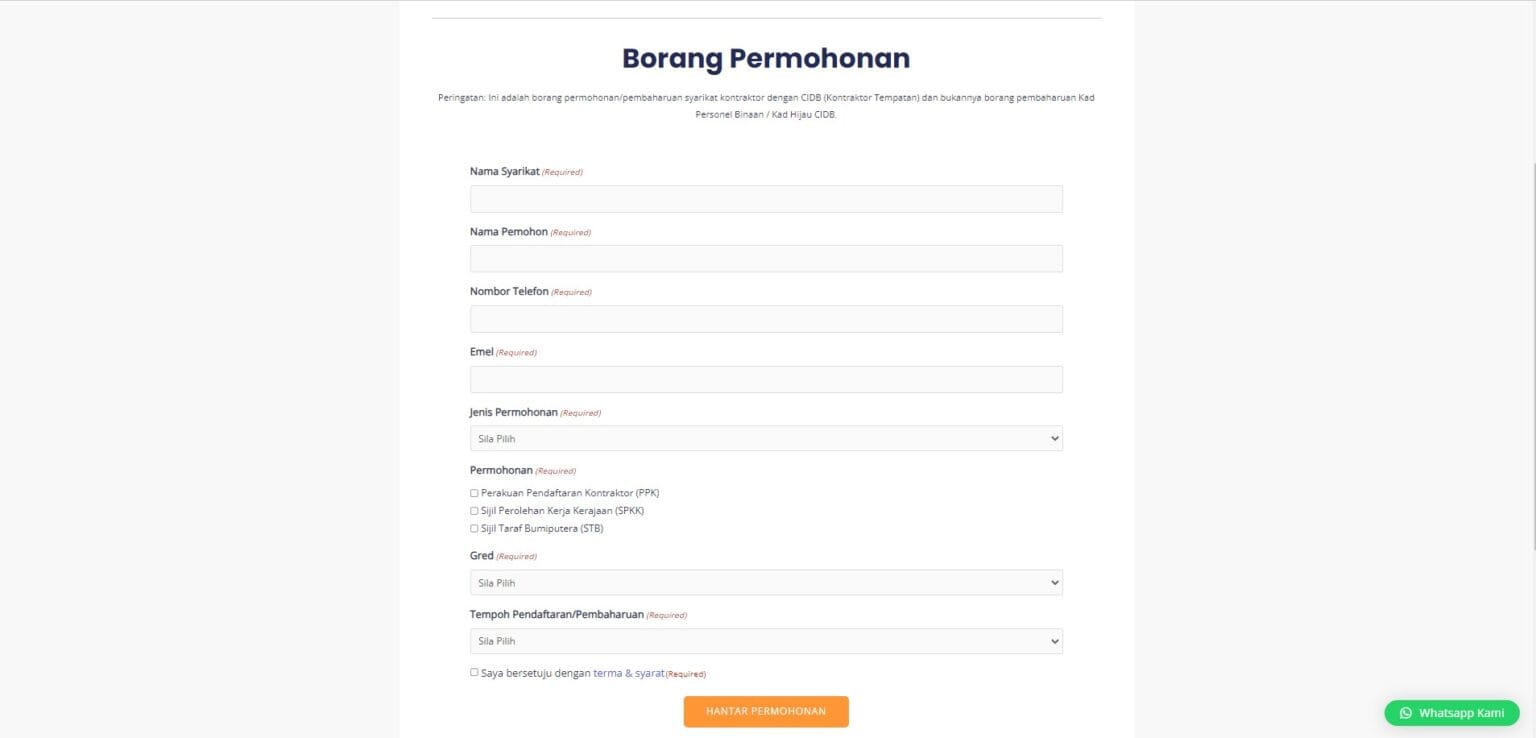Check Perakuan Pendaftaran Kontraktor (PPK)
Image resolution: width=1536 pixels, height=738 pixels.
point(474,492)
